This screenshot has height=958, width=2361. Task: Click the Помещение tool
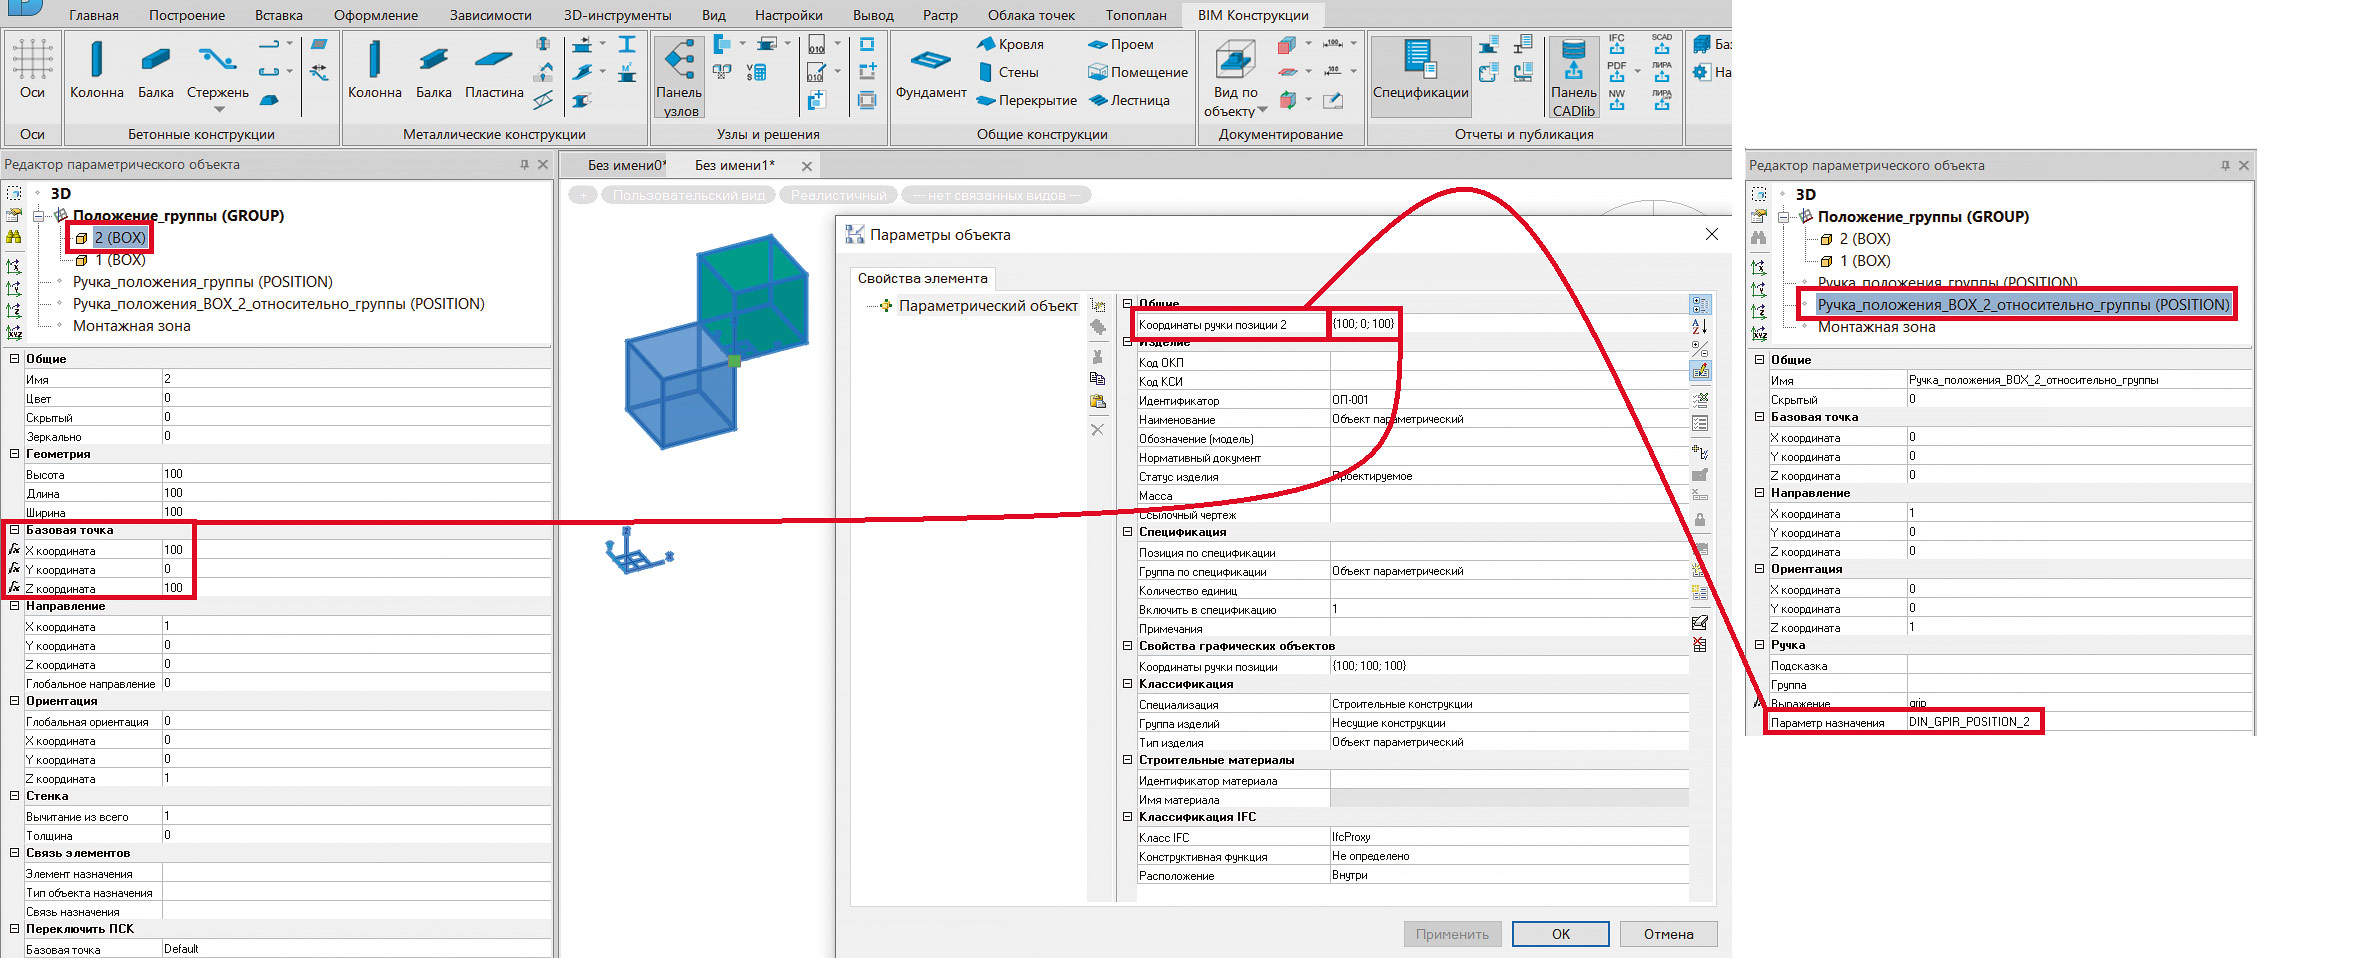1139,72
